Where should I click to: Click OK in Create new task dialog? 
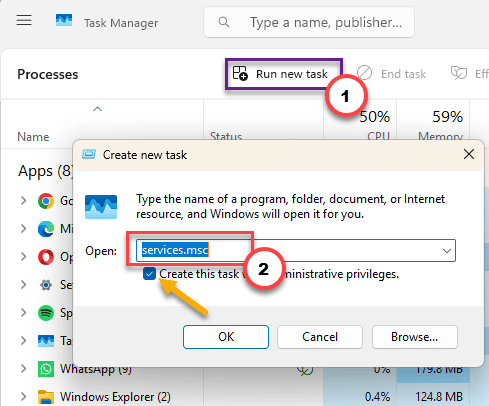[x=226, y=337]
